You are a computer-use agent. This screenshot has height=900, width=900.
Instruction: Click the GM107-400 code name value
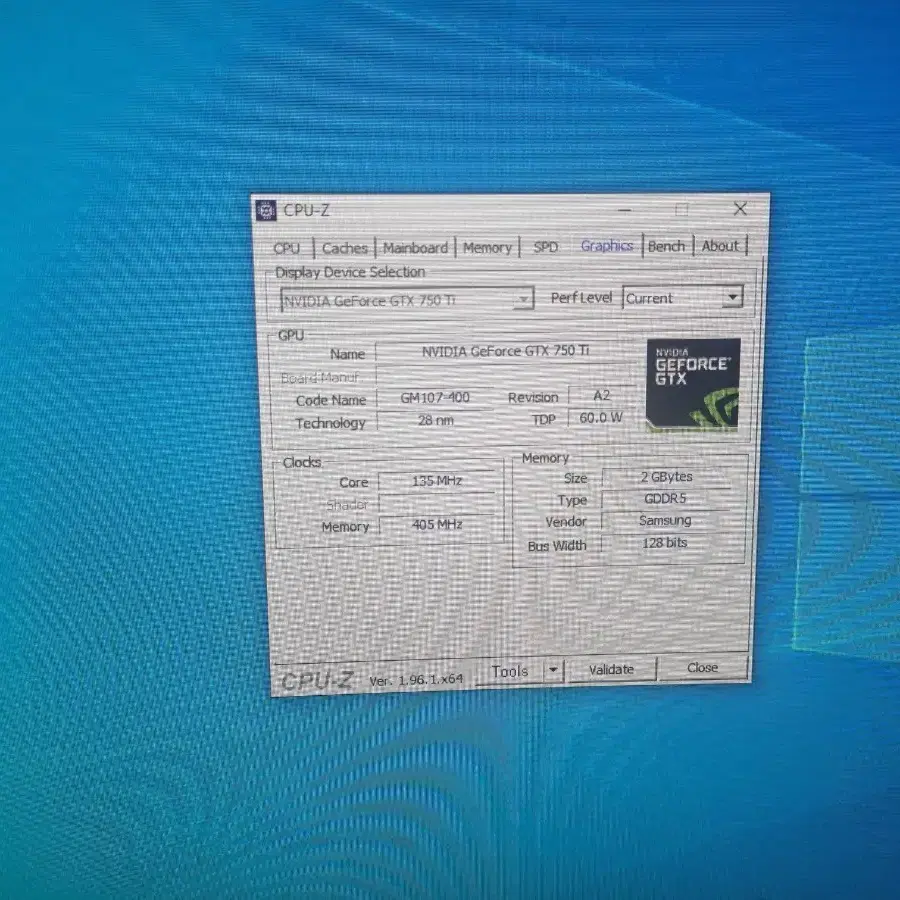(435, 398)
